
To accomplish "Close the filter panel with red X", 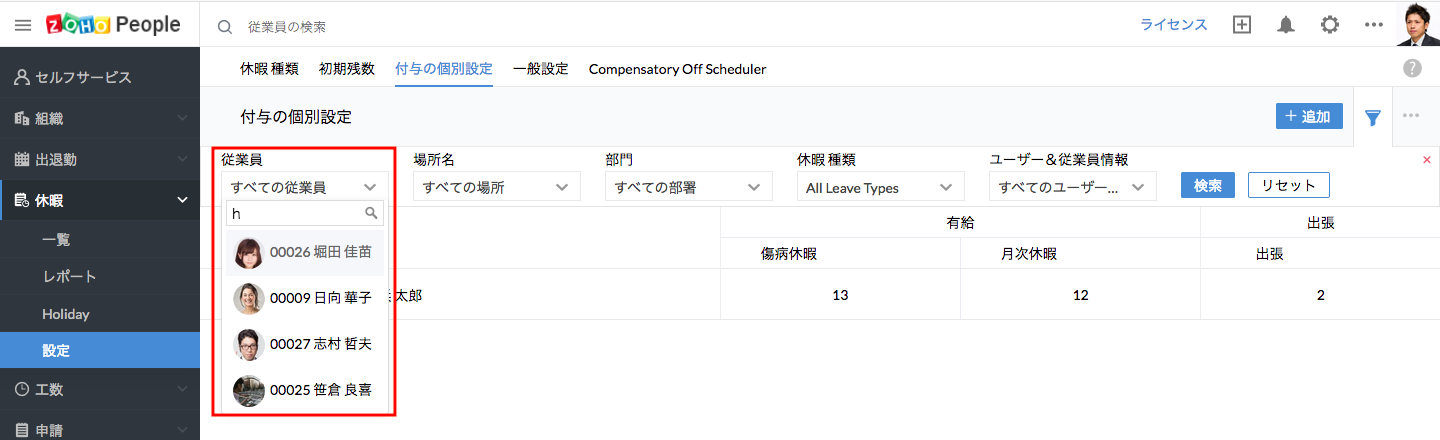I will click(1426, 160).
